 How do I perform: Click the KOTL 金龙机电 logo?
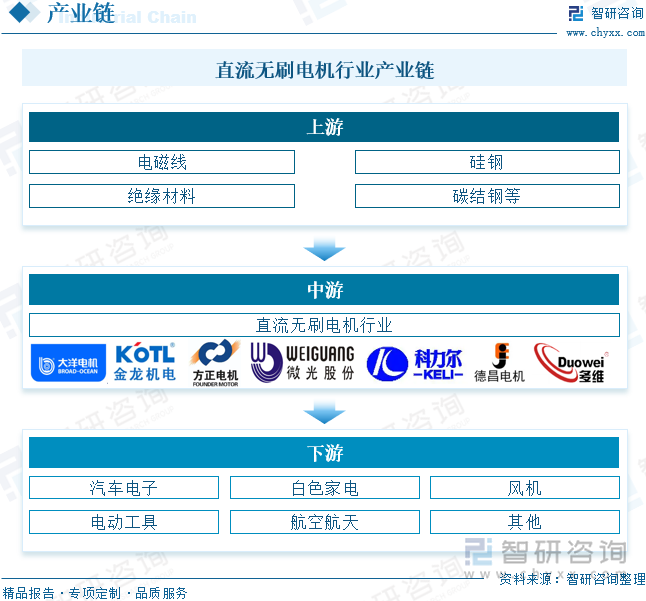(145, 362)
